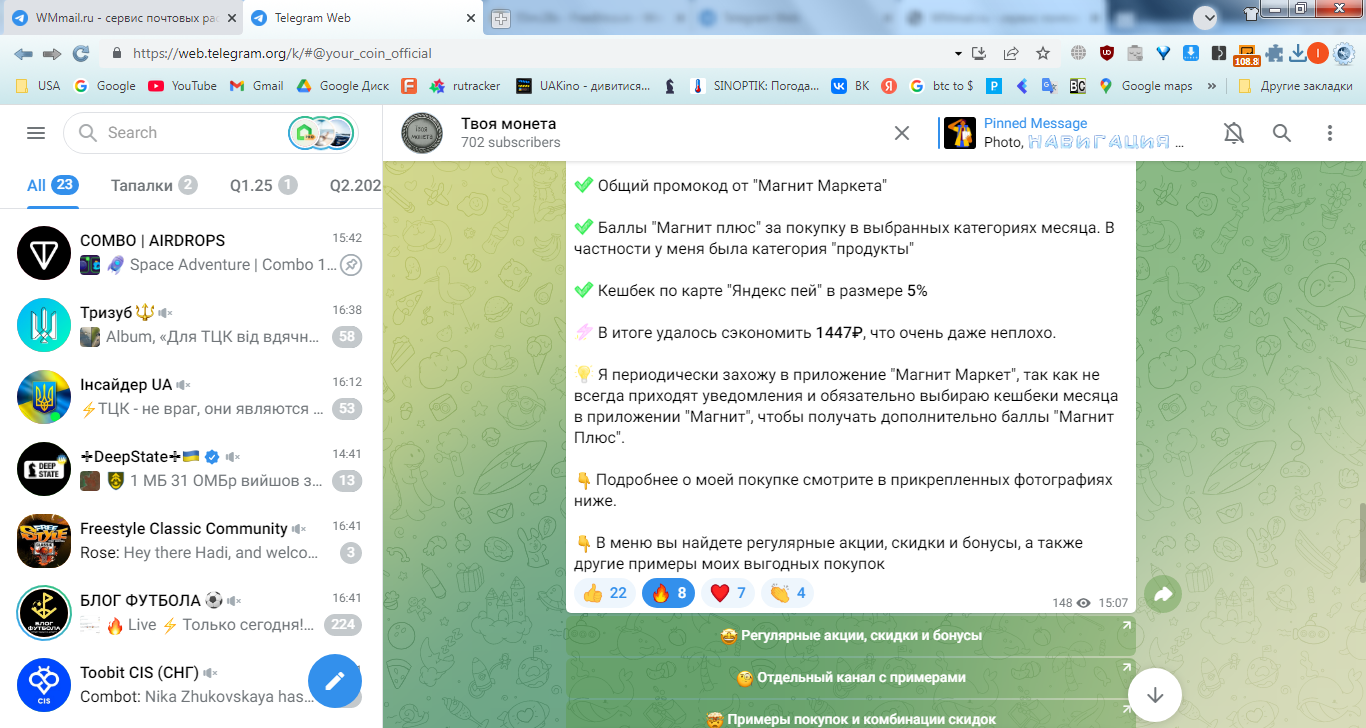Open the puzzle piece extensions menu

[x=1274, y=53]
